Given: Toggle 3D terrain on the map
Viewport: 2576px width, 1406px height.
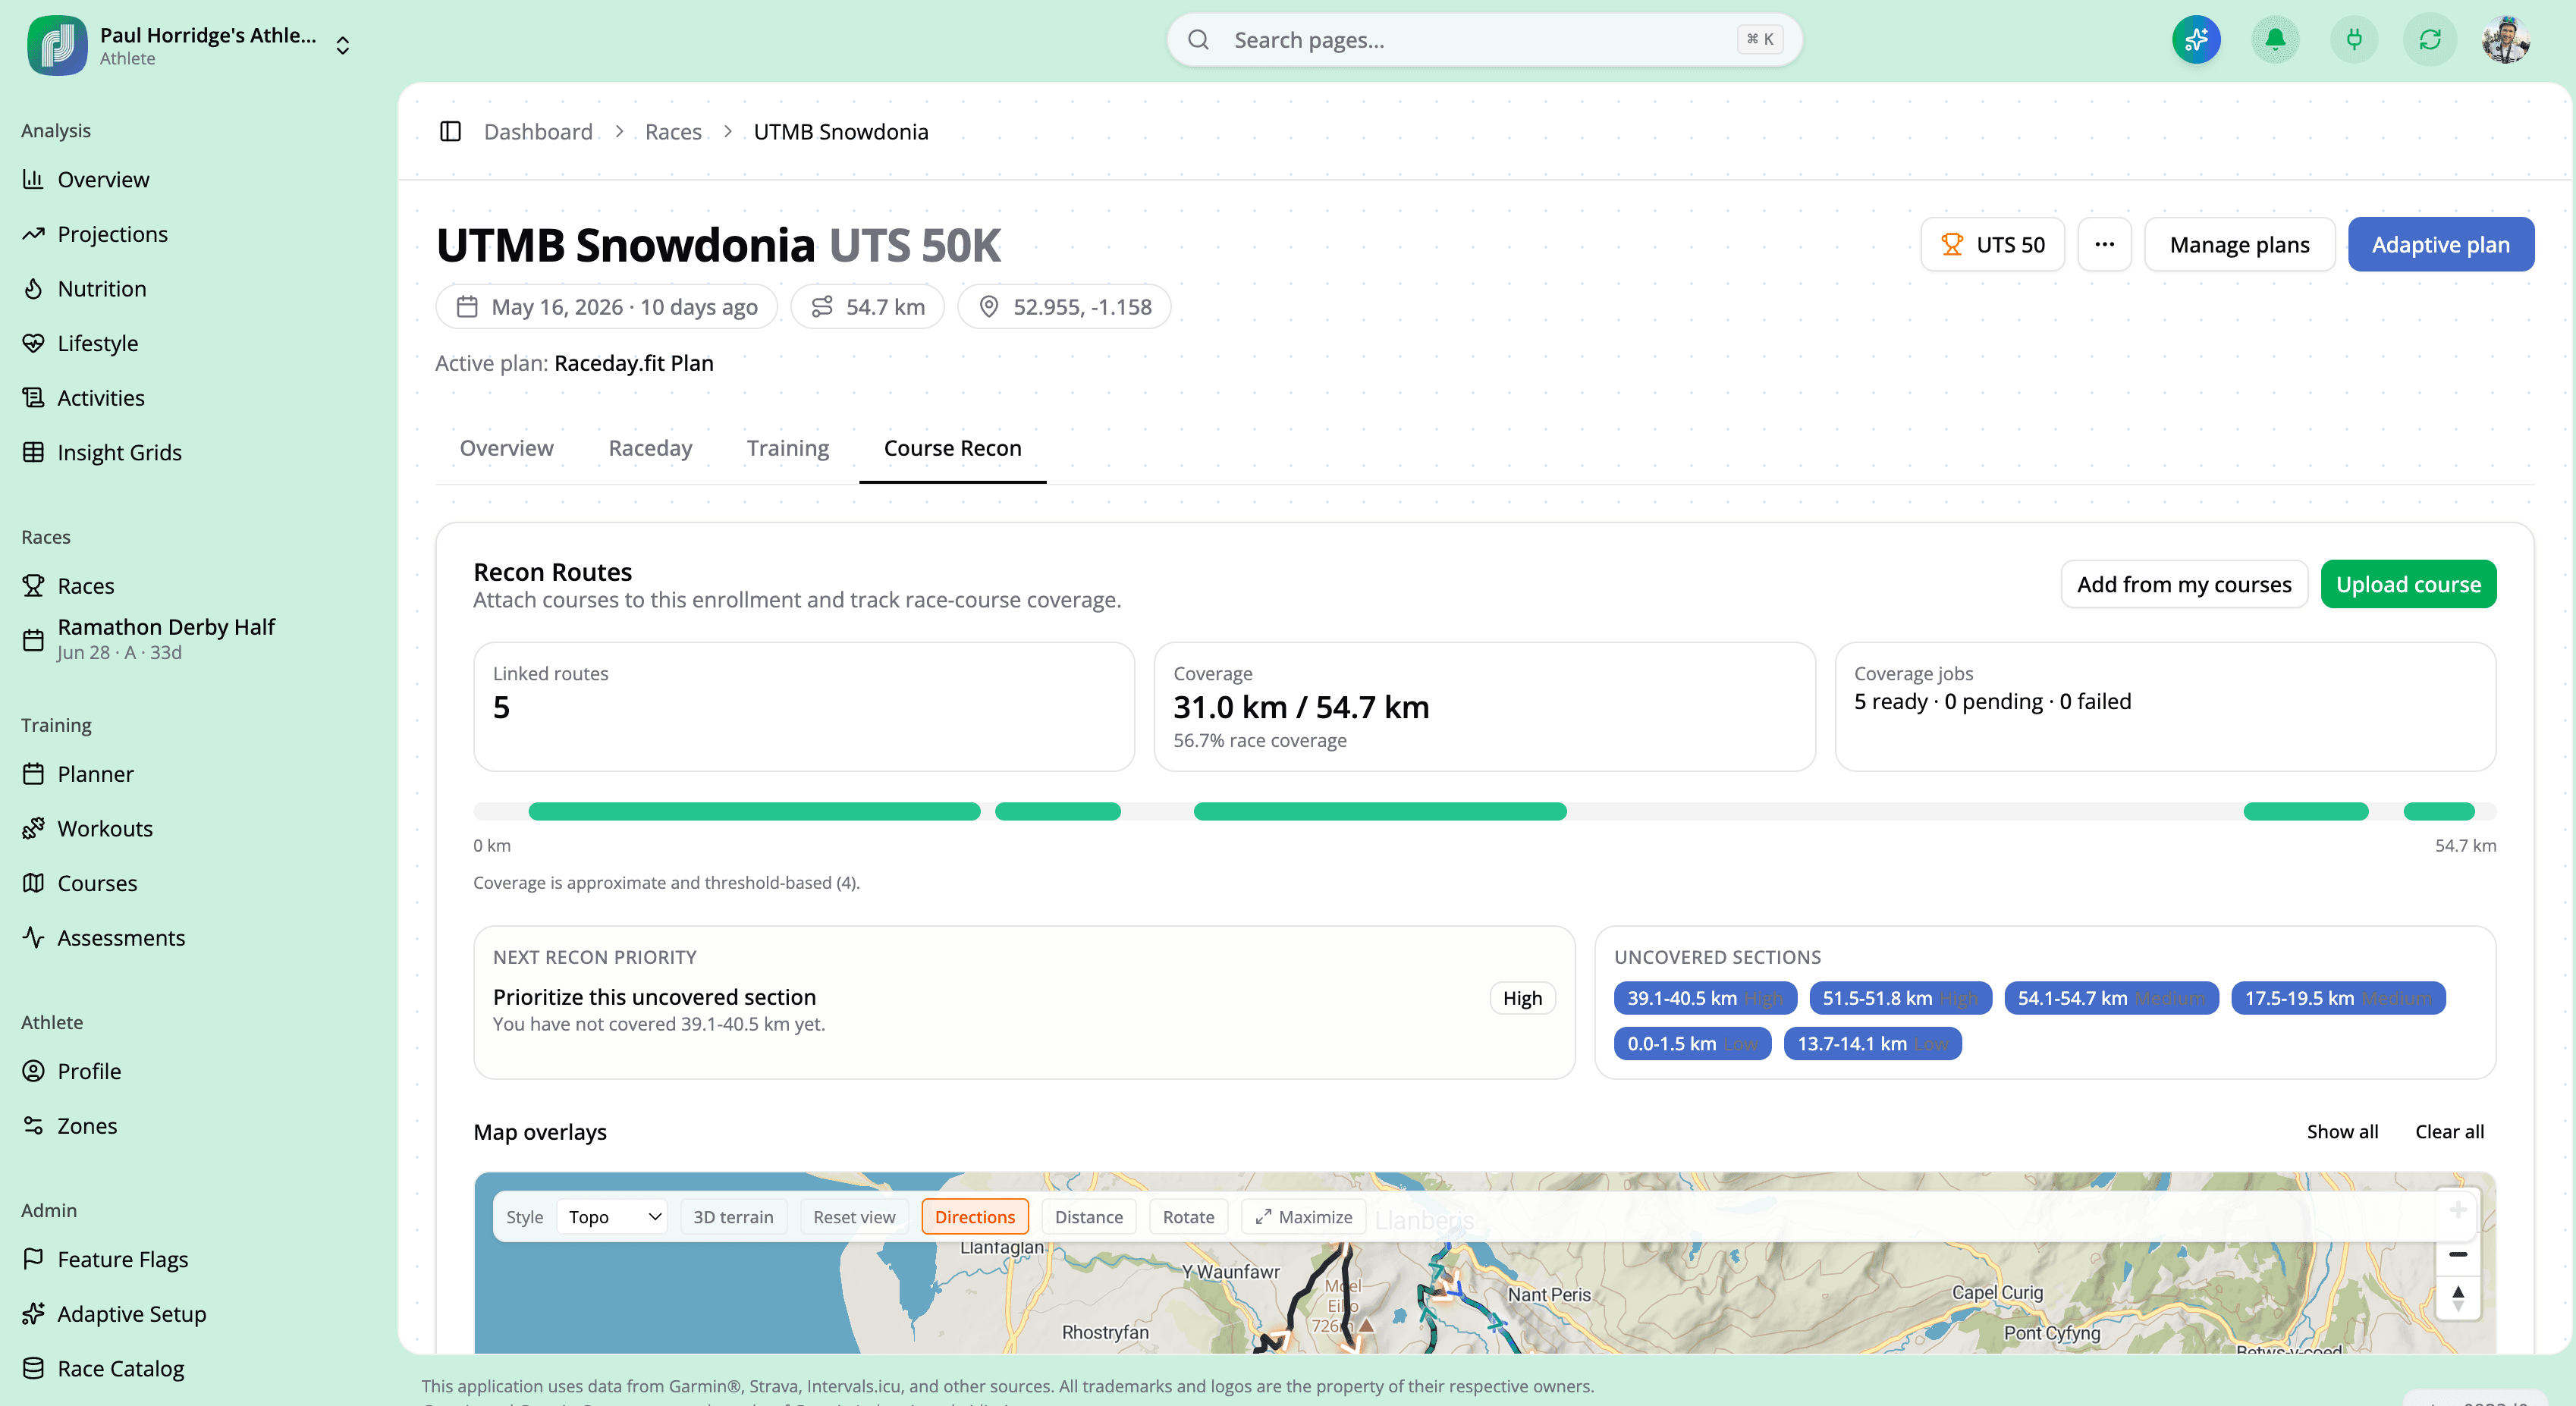Looking at the screenshot, I should pyautogui.click(x=733, y=1216).
